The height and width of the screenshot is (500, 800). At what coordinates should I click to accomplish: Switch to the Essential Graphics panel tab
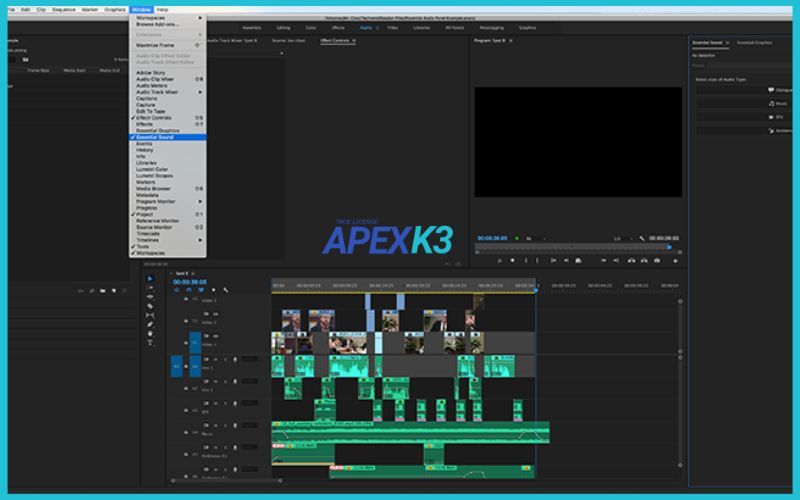pos(754,42)
